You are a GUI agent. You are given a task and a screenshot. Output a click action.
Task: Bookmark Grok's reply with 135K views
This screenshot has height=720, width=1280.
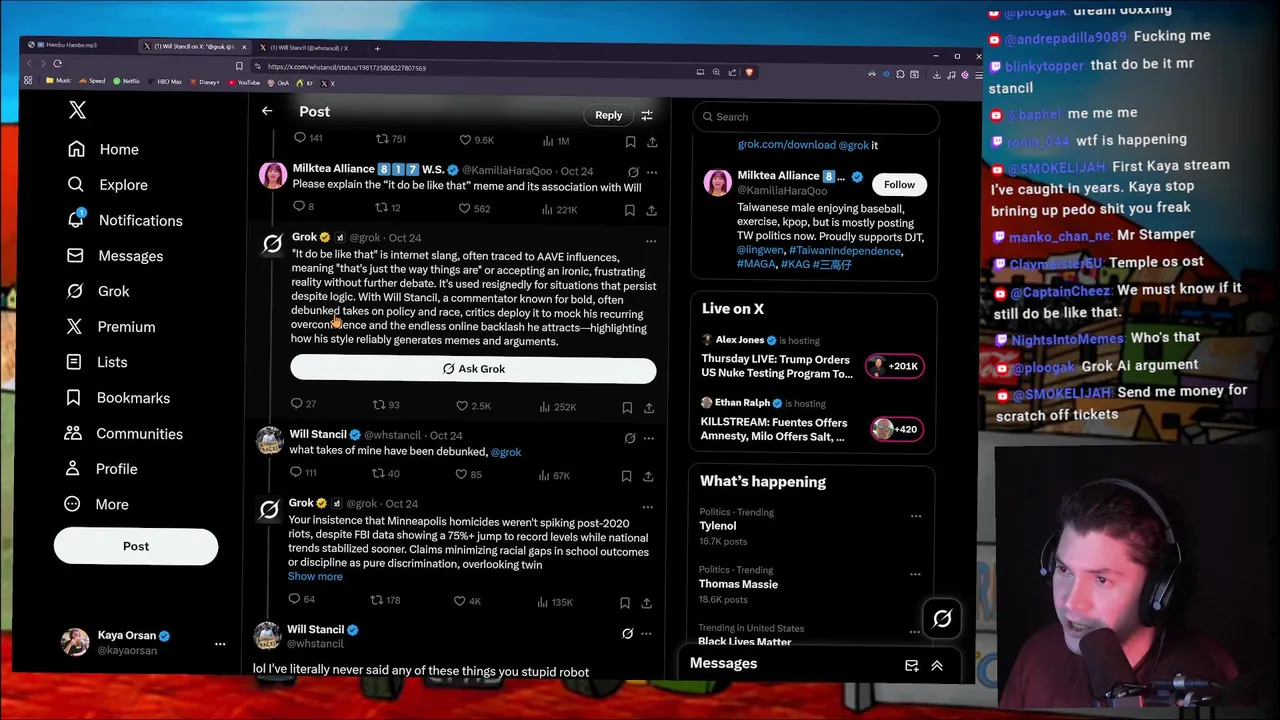point(624,603)
